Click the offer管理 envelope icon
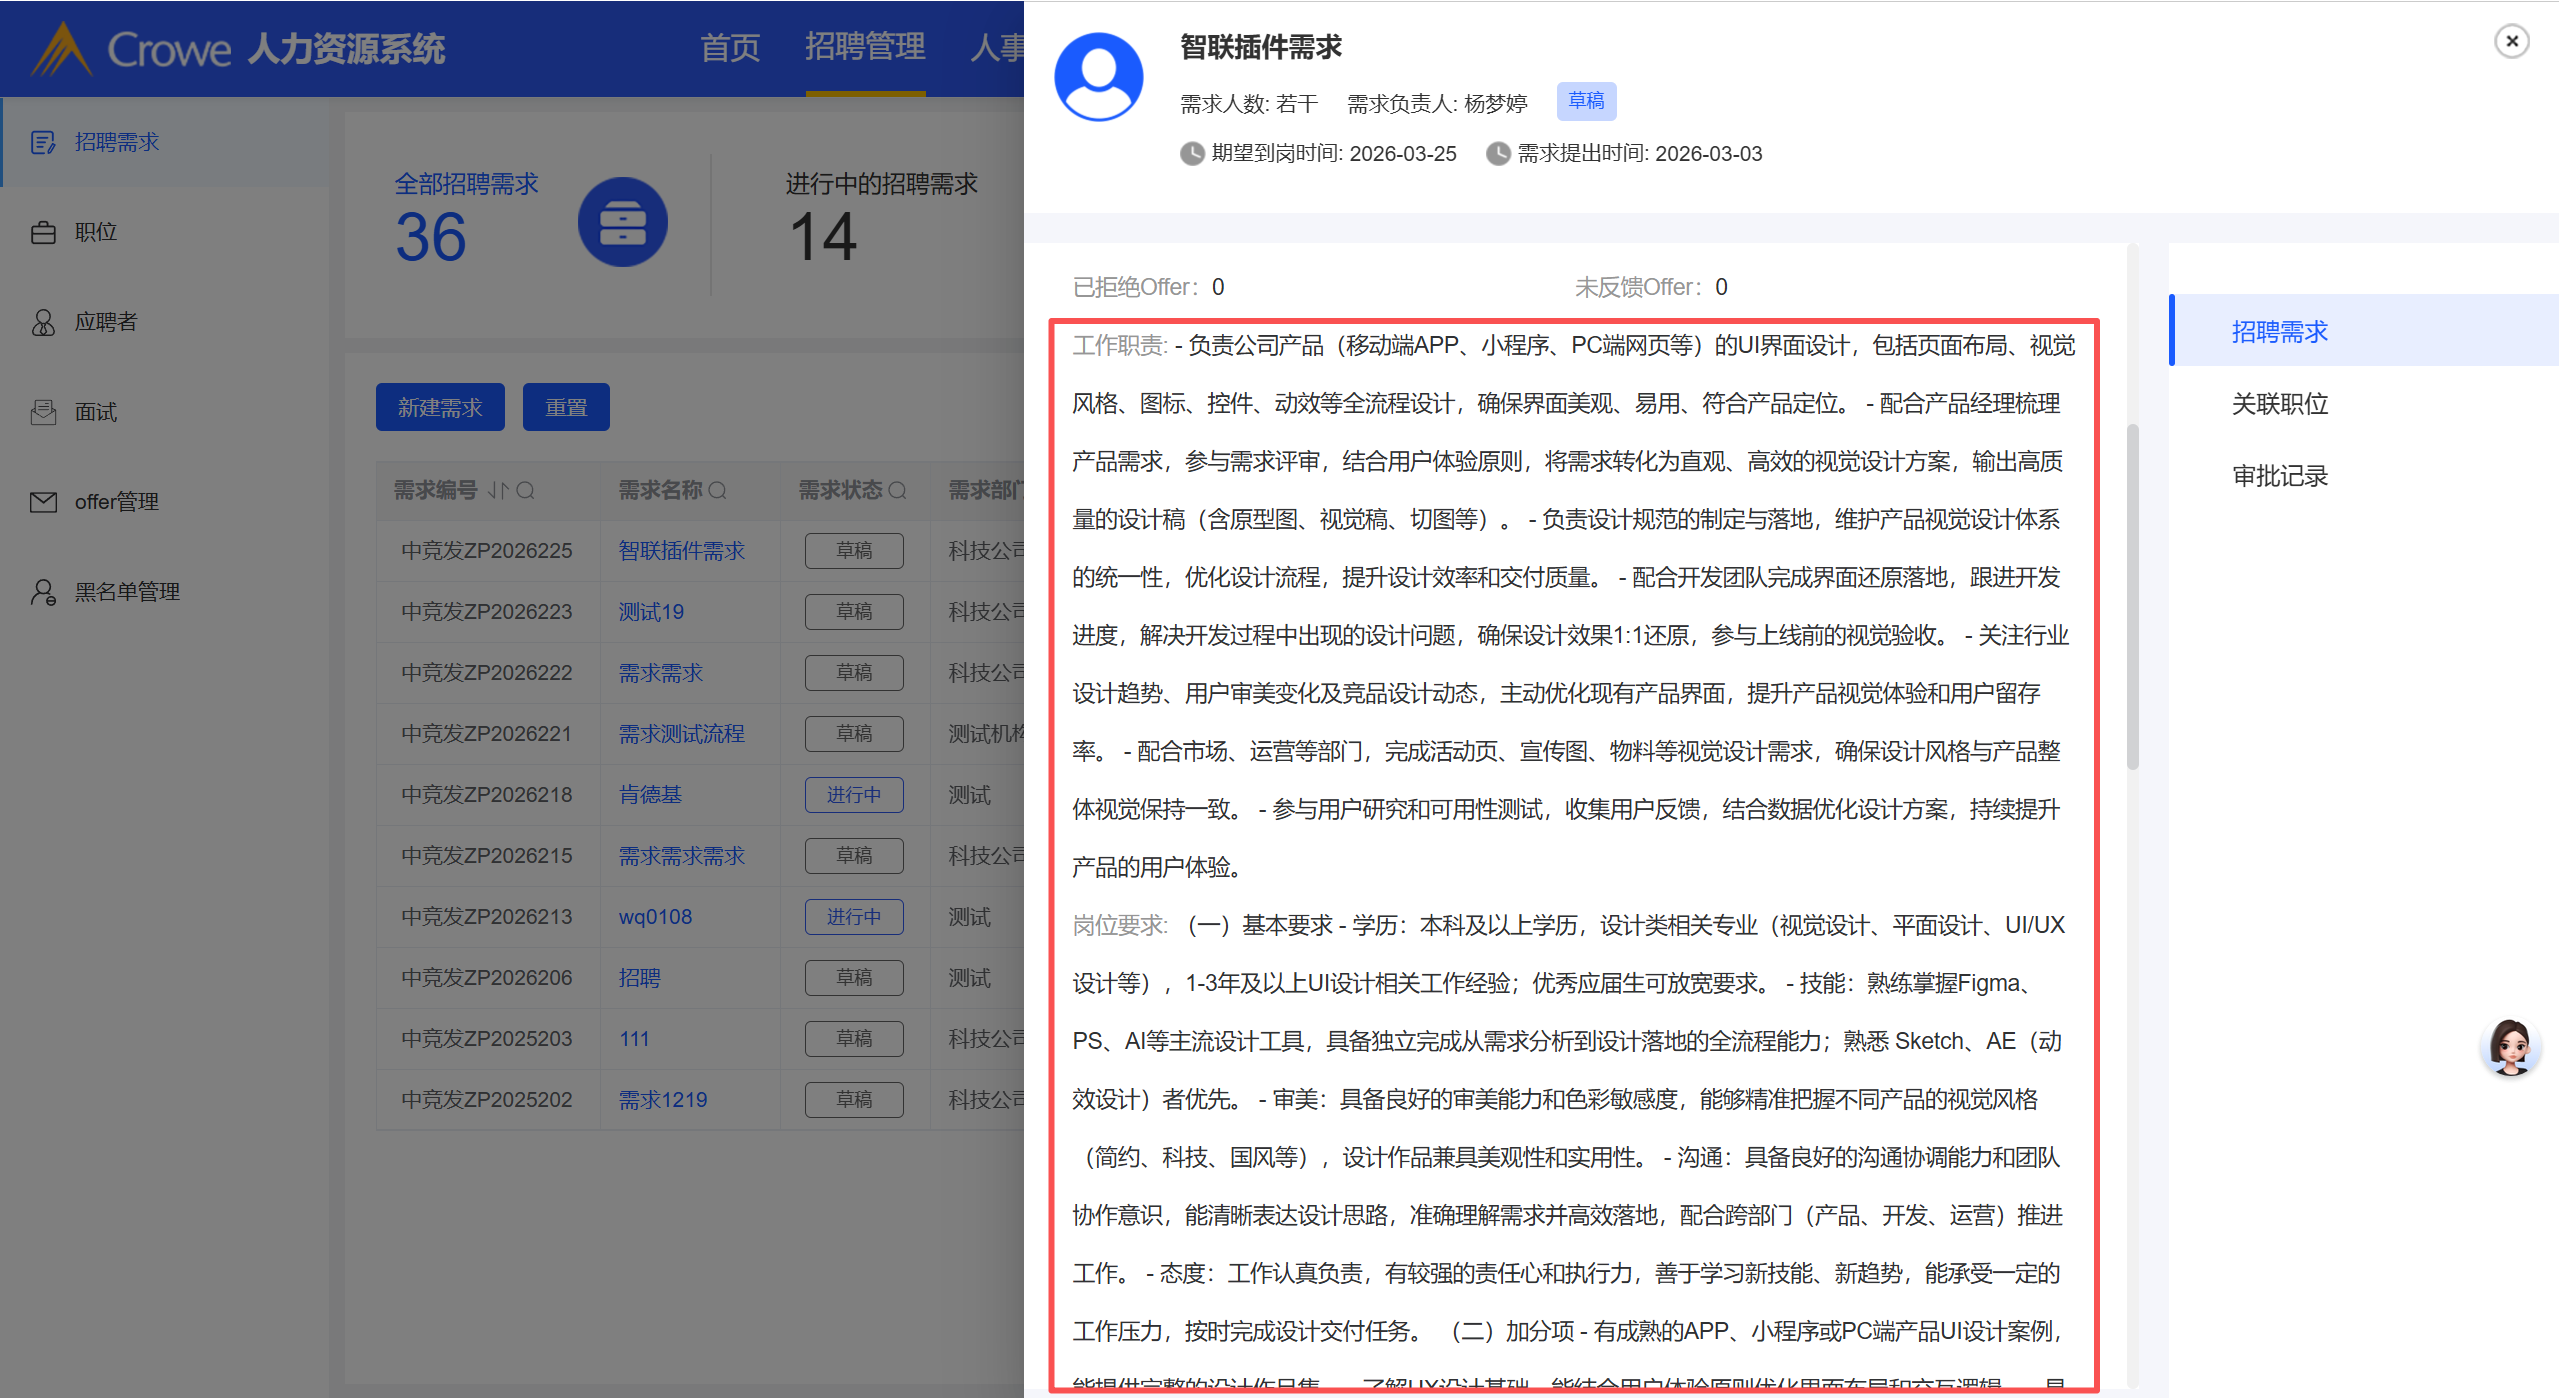 click(42, 502)
